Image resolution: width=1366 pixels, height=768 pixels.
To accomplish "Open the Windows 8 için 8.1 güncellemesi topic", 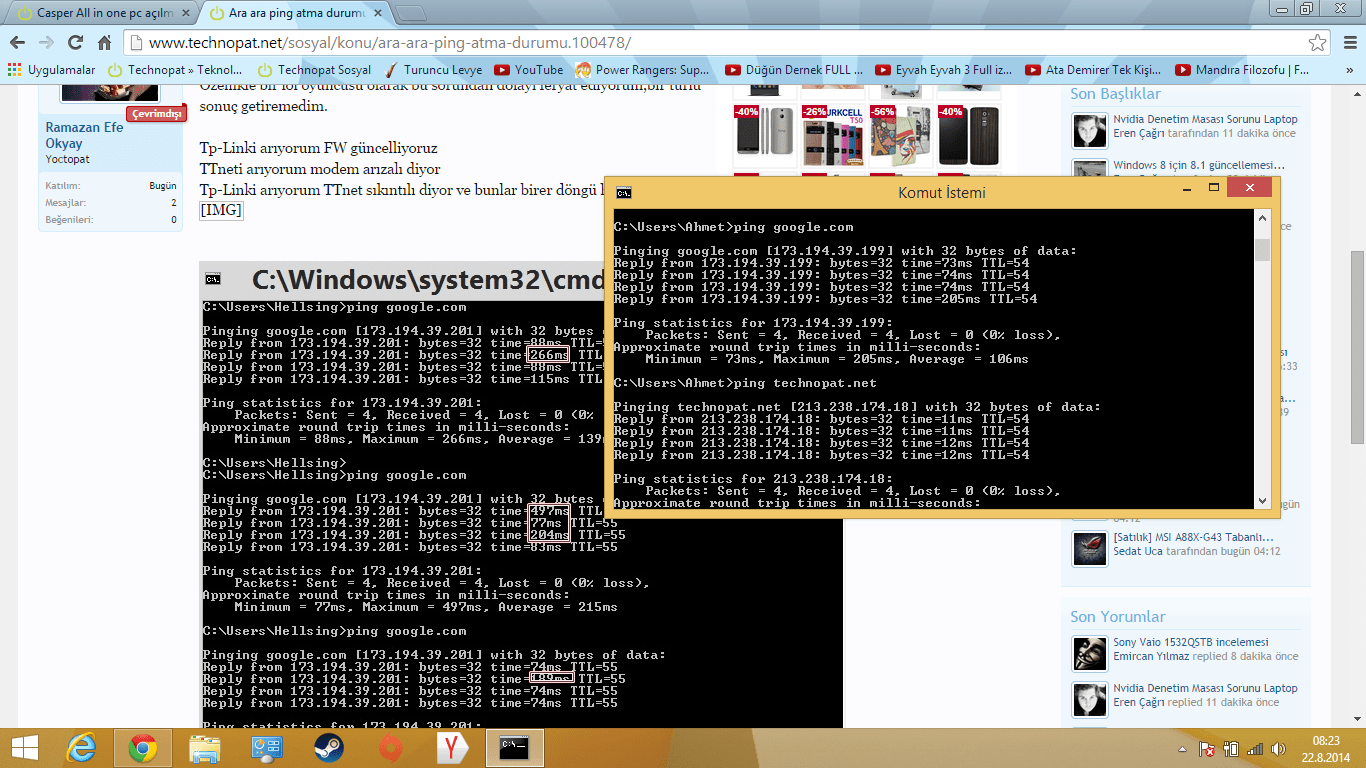I will click(x=1199, y=165).
